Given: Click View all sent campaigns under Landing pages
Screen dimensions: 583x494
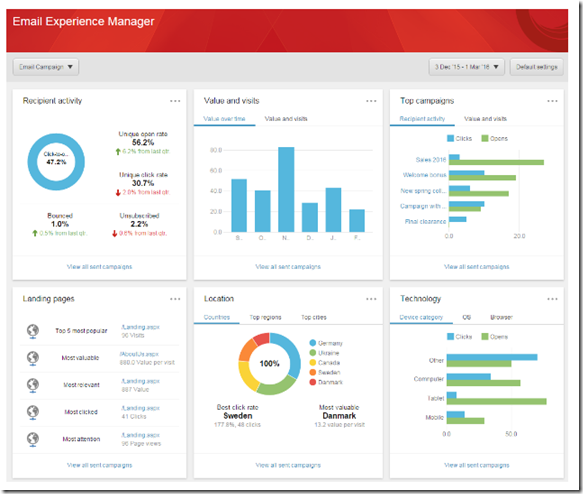Looking at the screenshot, I should [99, 465].
